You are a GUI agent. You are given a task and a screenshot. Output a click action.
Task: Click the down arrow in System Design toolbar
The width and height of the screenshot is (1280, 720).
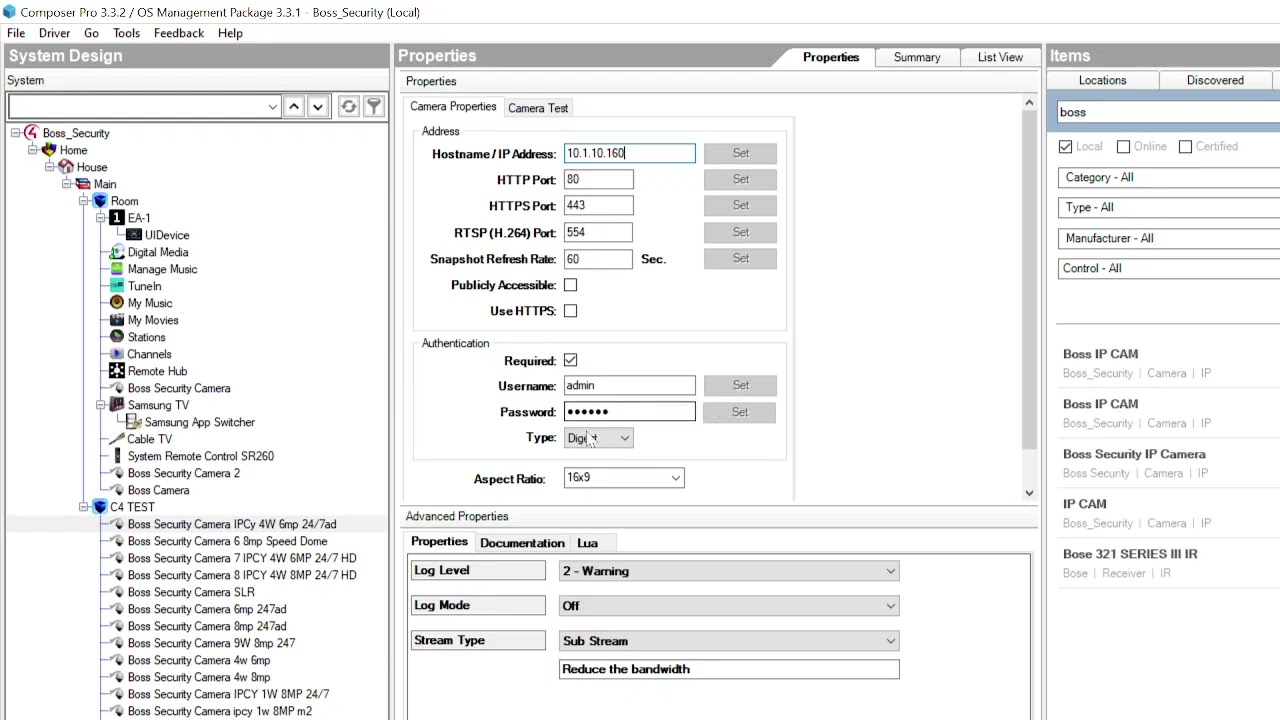318,107
